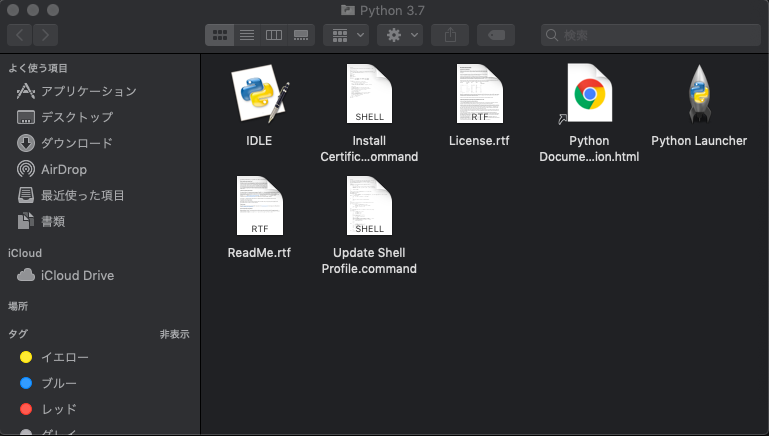The width and height of the screenshot is (769, 436).
Task: Click the iCloud Drive cloud icon
Action: click(26, 275)
